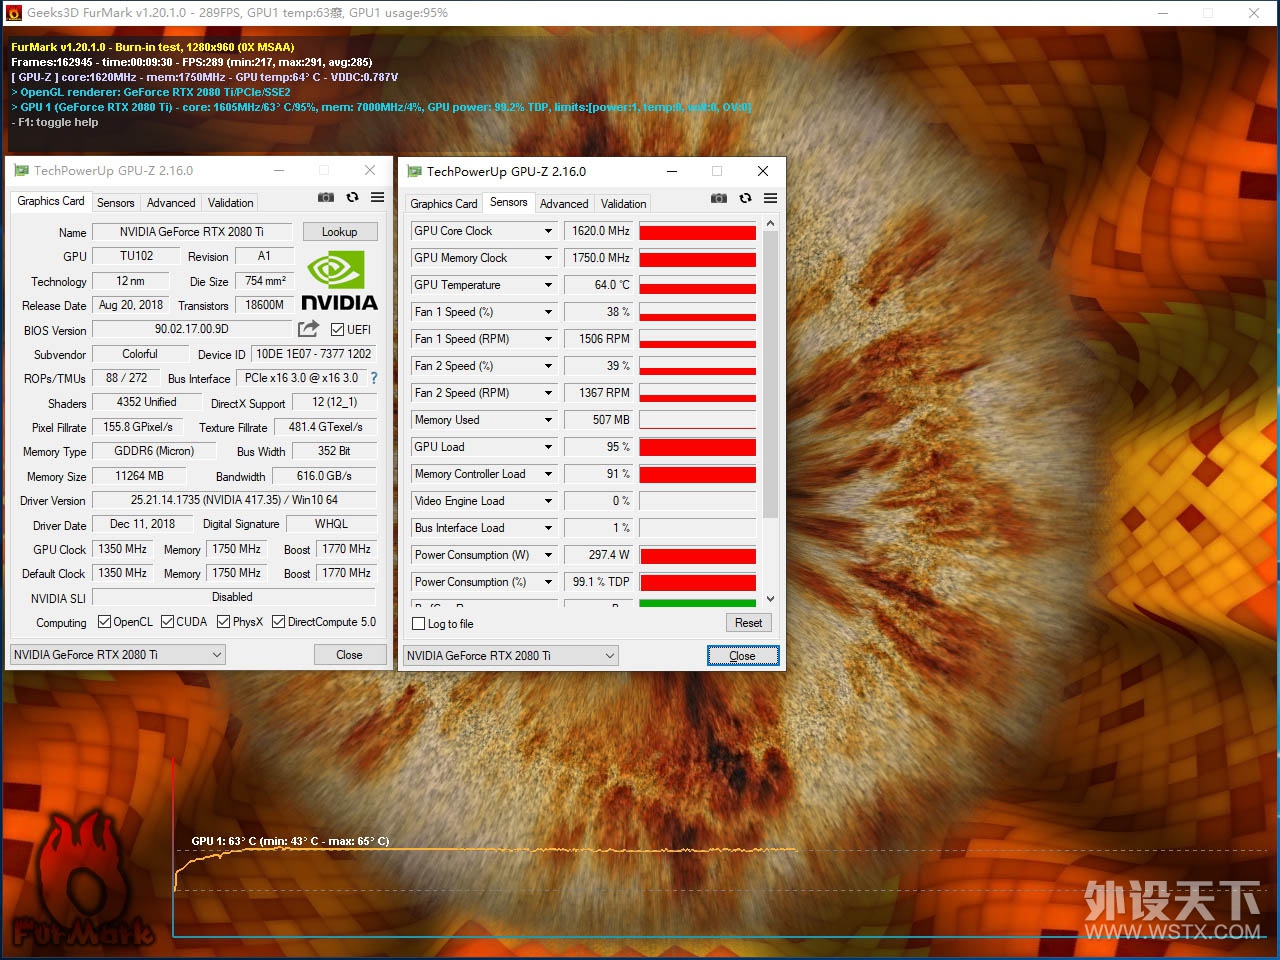Click the Sensors list scroll down arrow
The image size is (1280, 960).
point(770,599)
